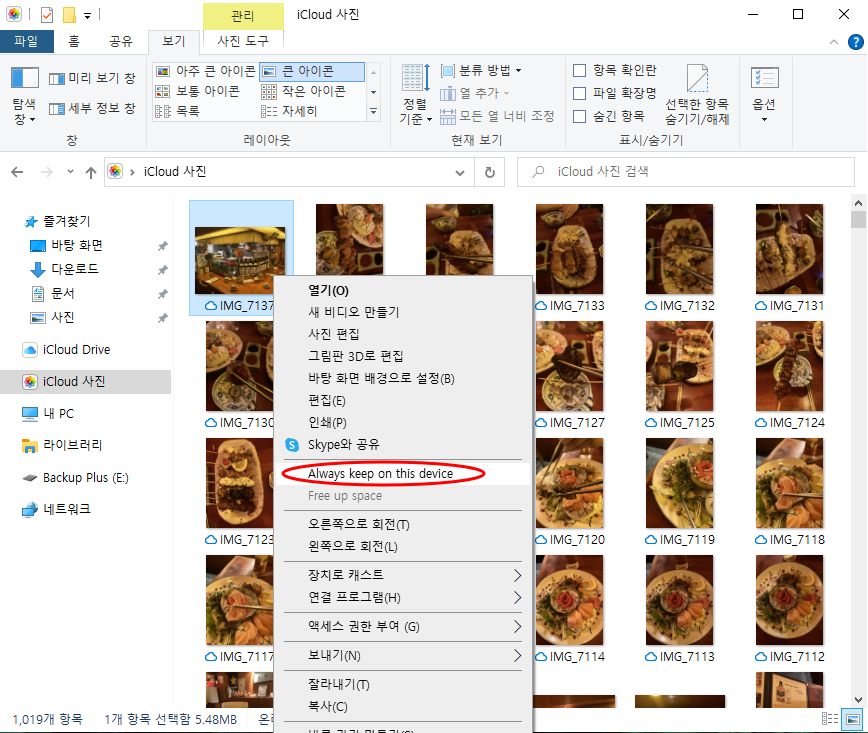Select 오른쪽으로 회전(T) menu entry
This screenshot has height=733, width=868.
tap(403, 524)
